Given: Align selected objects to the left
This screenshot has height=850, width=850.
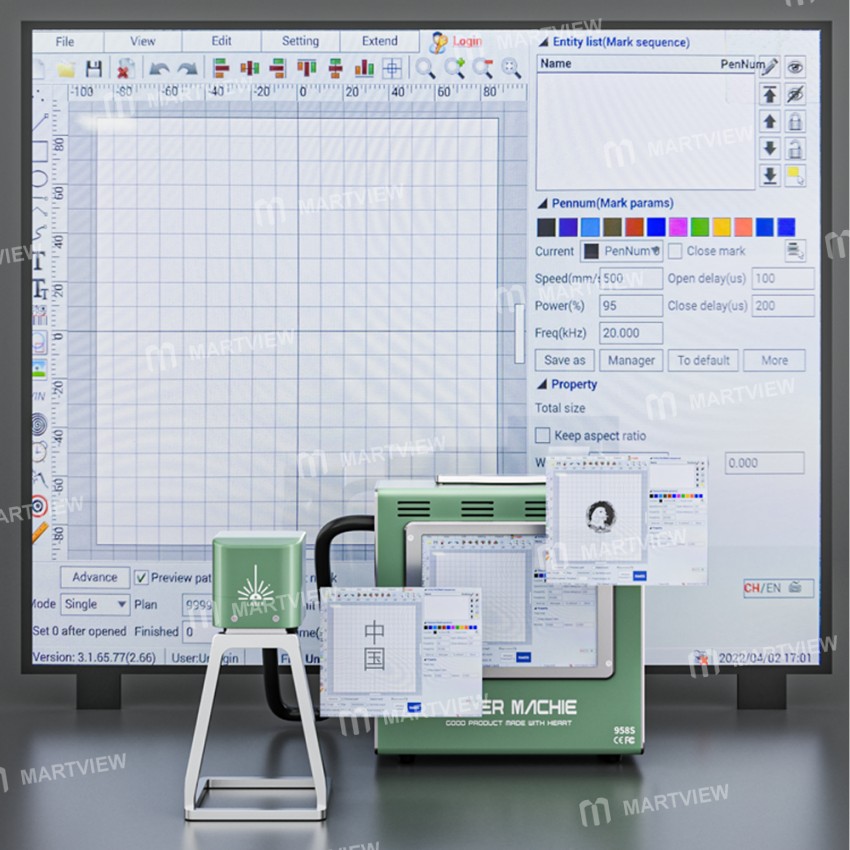Looking at the screenshot, I should [221, 68].
